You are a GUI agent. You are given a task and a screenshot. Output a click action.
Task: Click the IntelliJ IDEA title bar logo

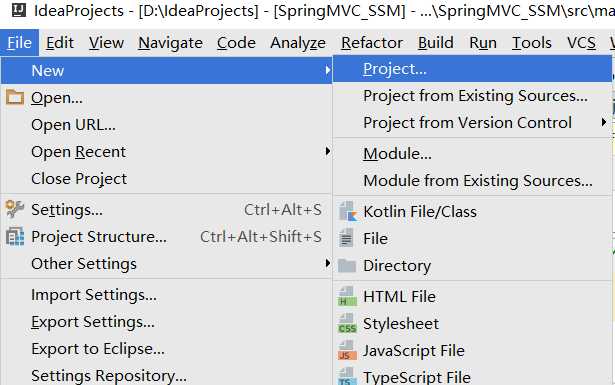tap(18, 10)
